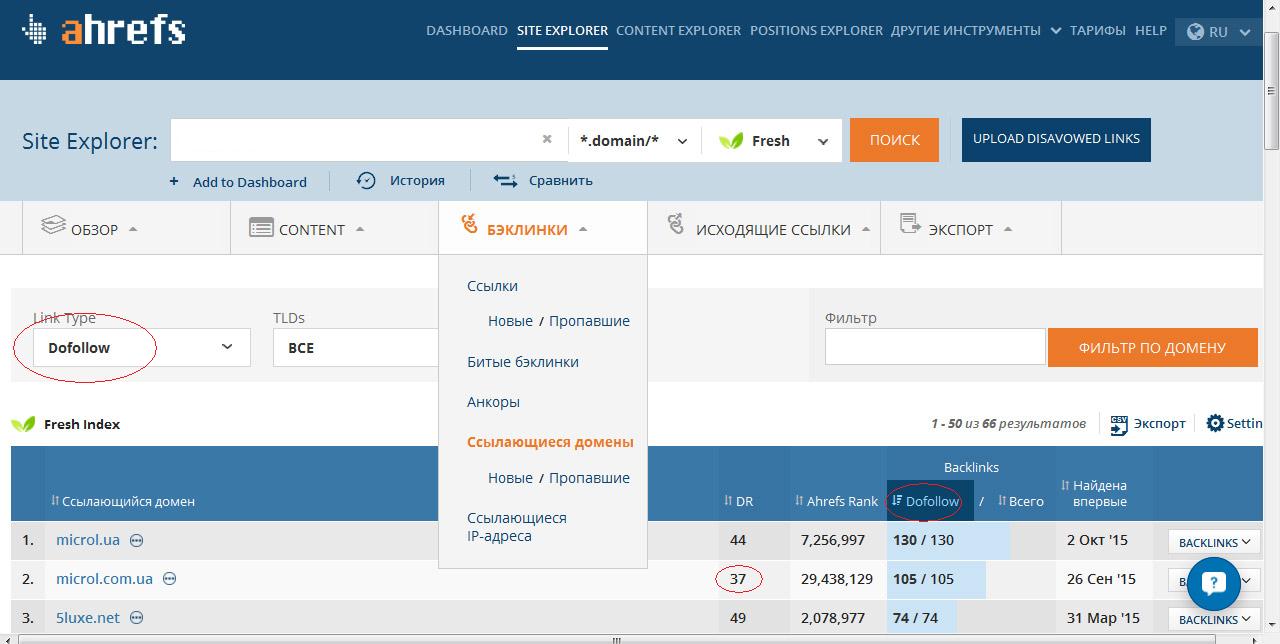This screenshot has width=1280, height=644.
Task: Expand the Обзор tab menu
Action: 133,229
